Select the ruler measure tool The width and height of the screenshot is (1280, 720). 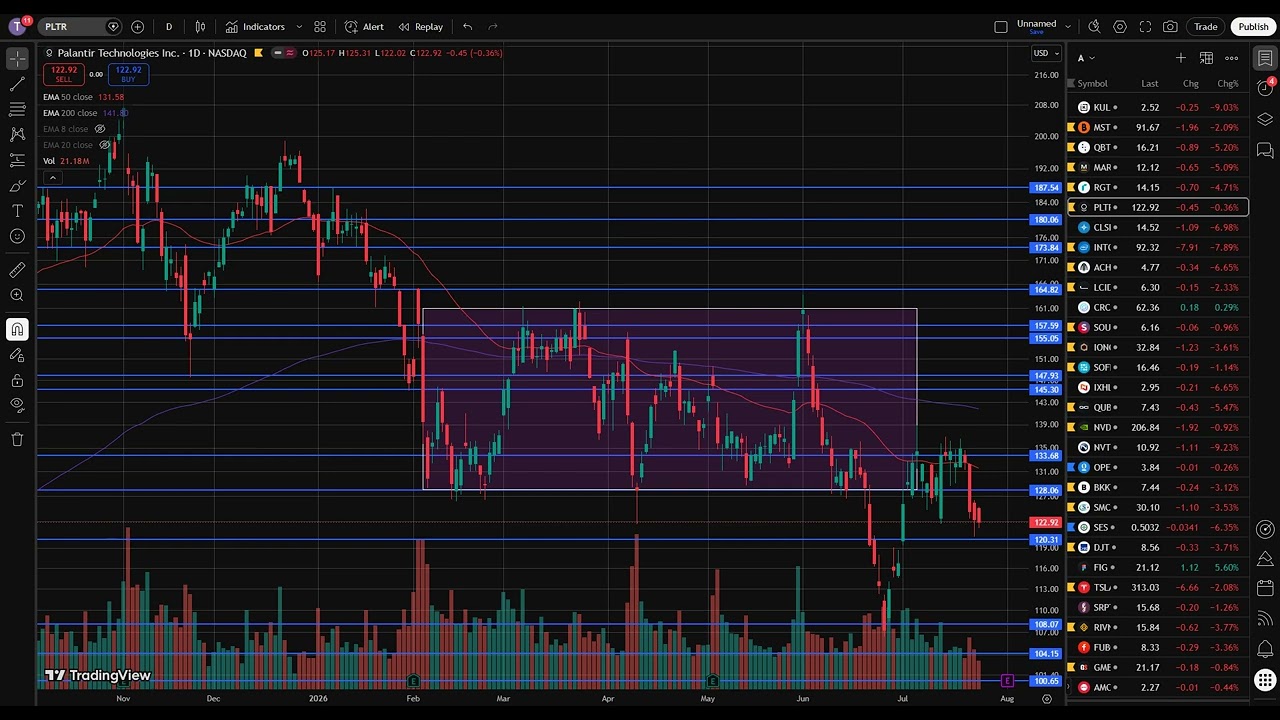pyautogui.click(x=17, y=270)
